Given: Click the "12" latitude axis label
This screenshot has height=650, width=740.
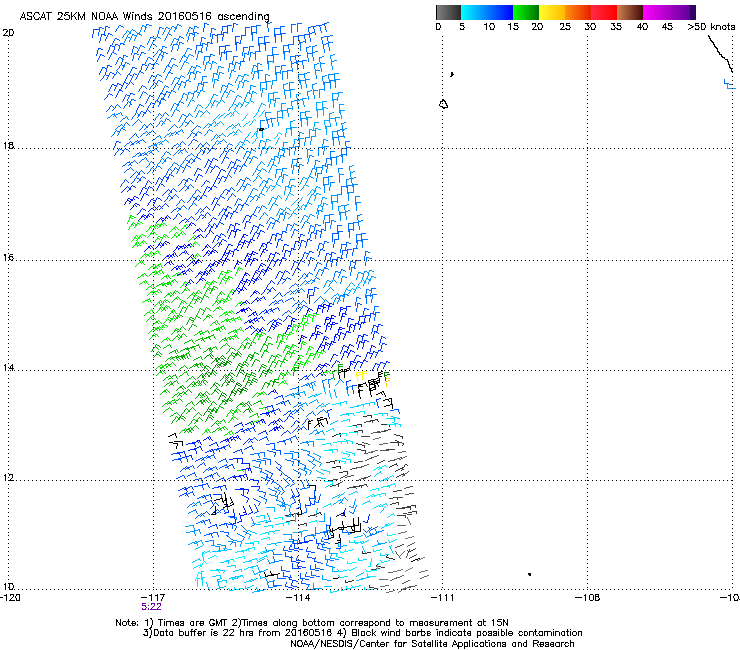Looking at the screenshot, I should point(8,477).
